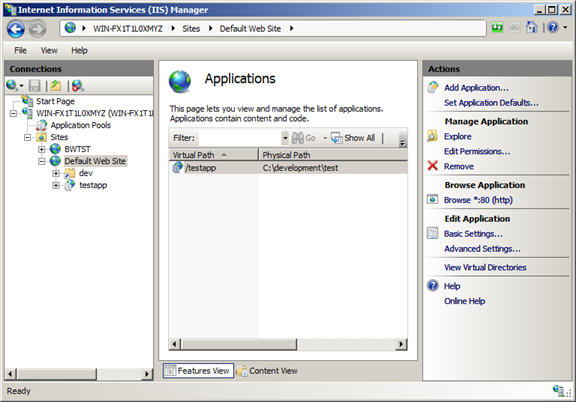Open the dropdown arrow next to Go
The height and width of the screenshot is (402, 576).
325,138
